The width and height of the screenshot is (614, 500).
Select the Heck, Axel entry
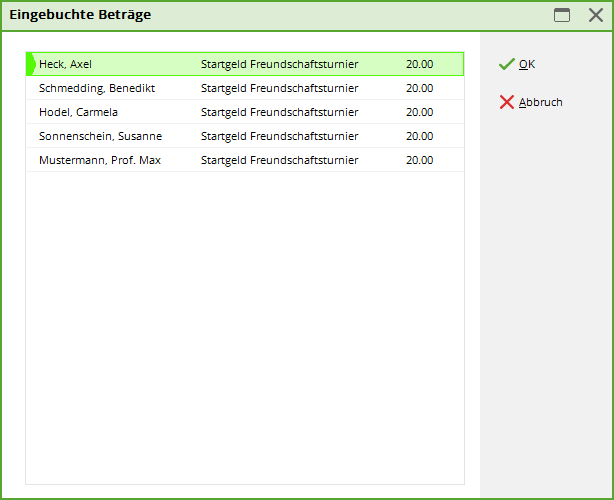65,64
